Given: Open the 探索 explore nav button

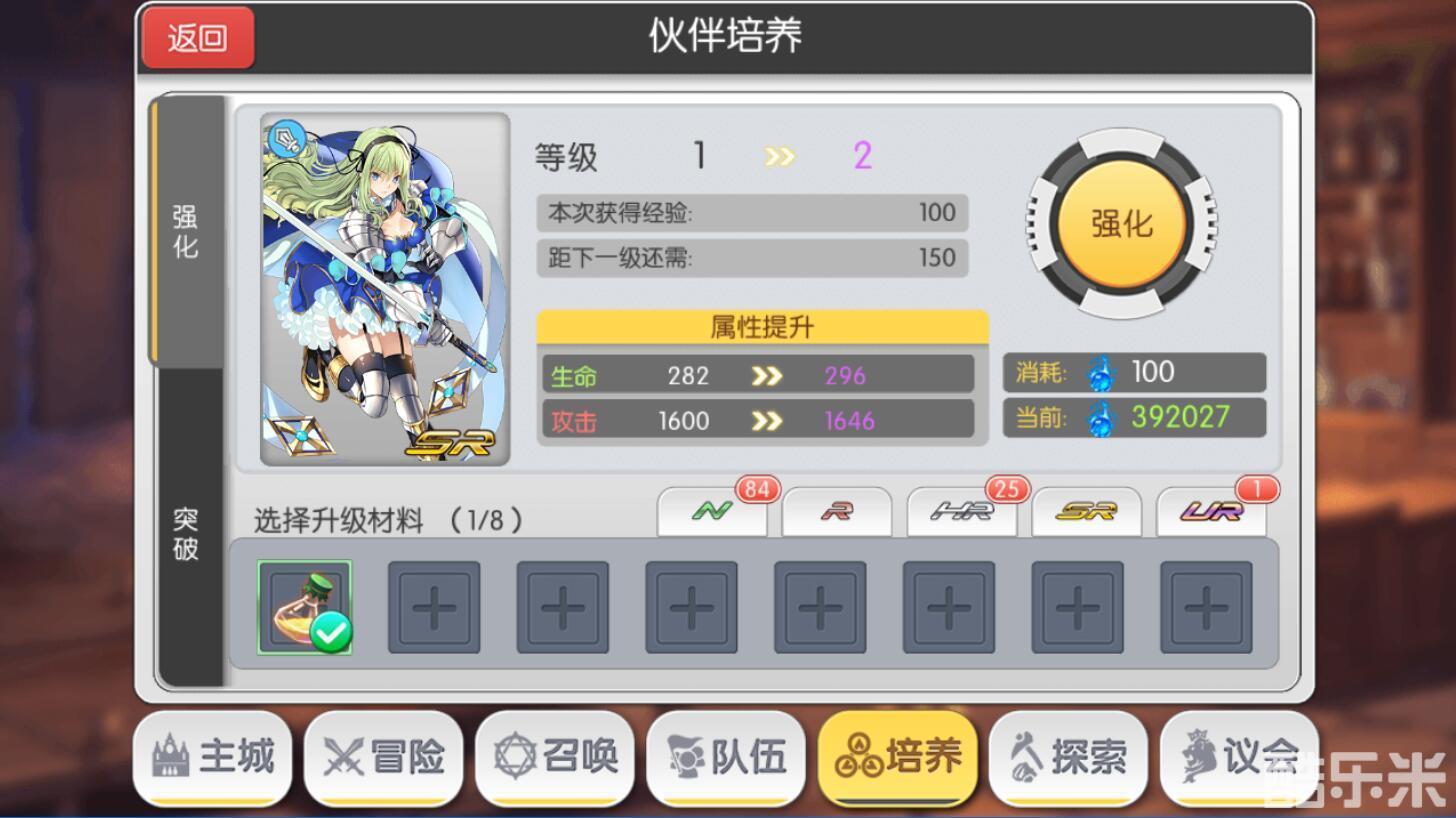Looking at the screenshot, I should [1068, 757].
